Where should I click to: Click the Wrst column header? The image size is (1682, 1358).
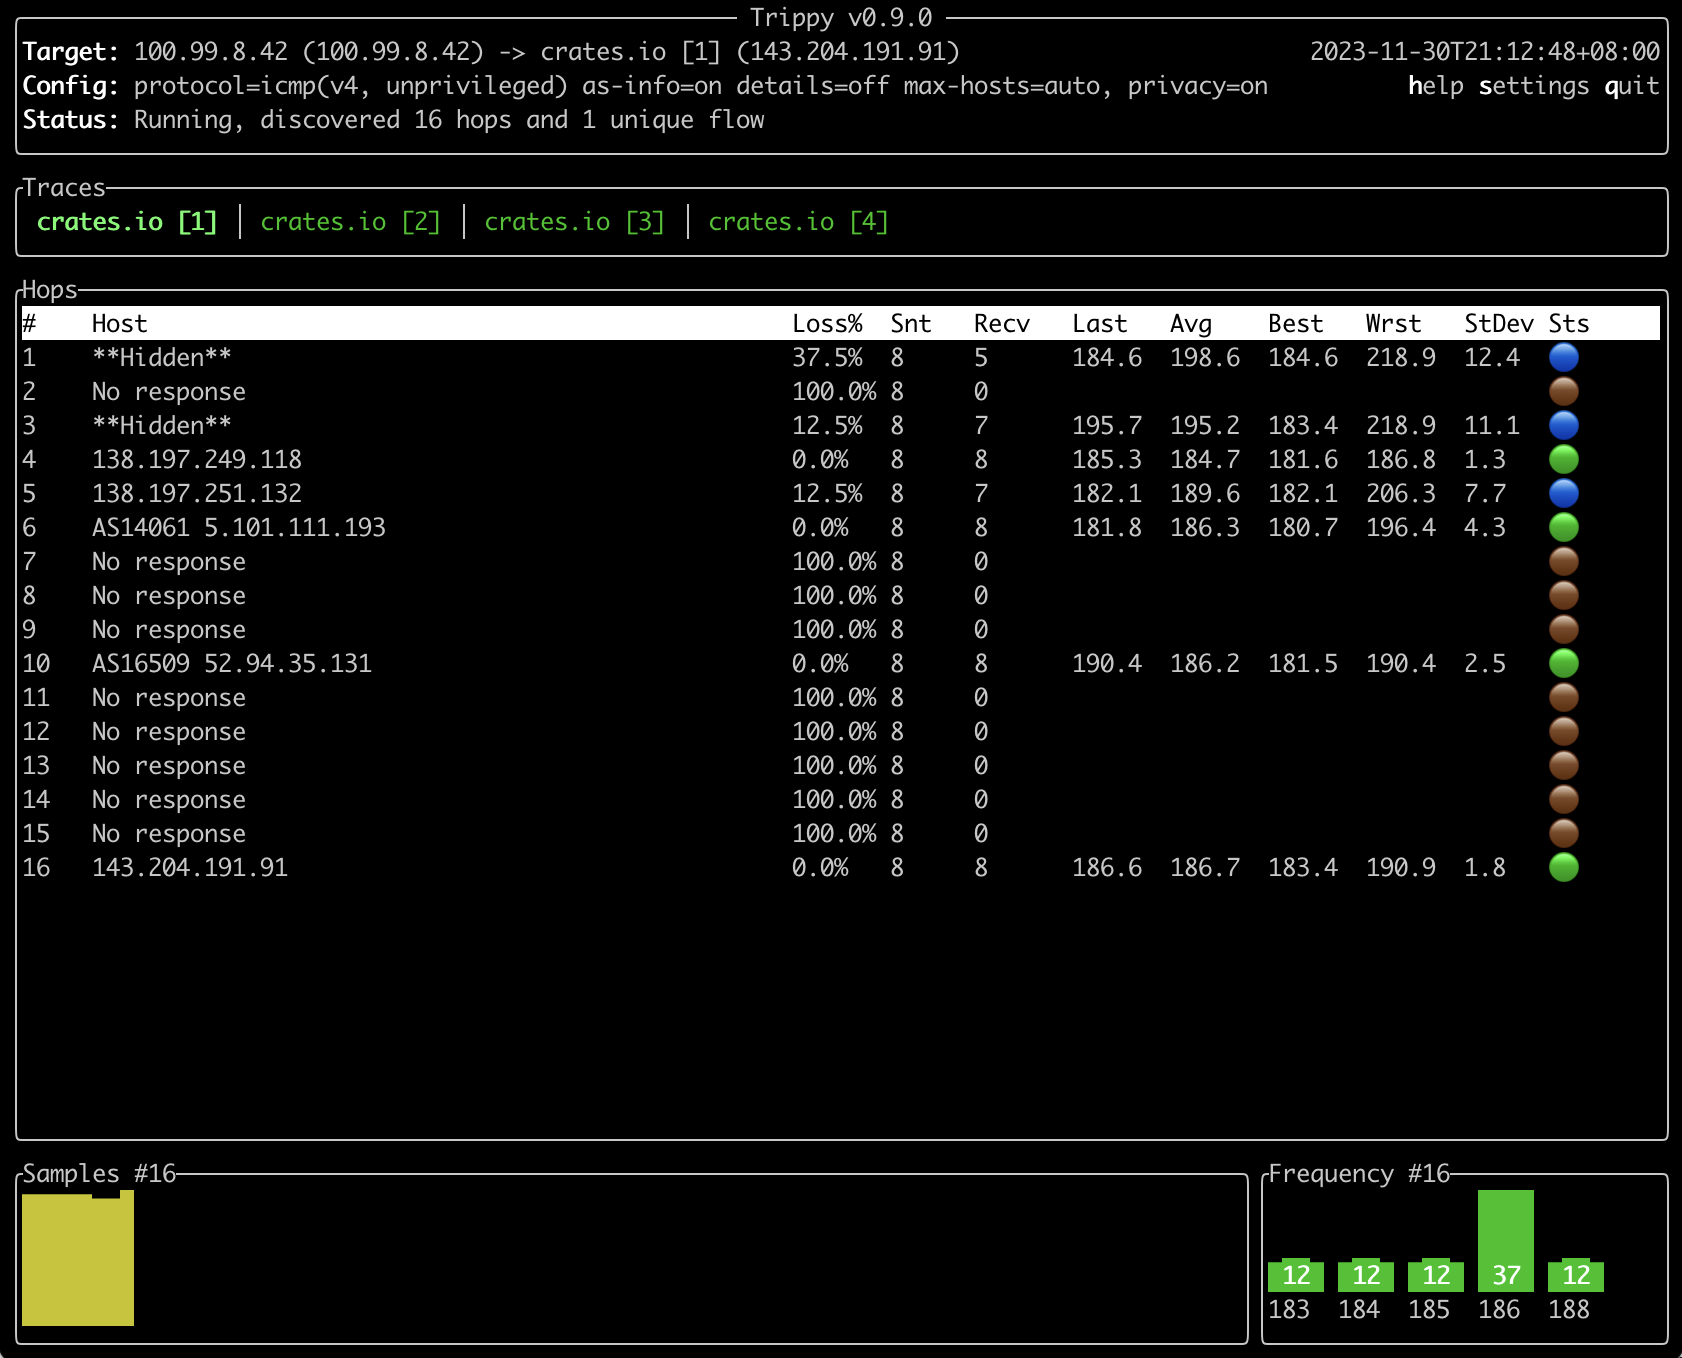(1393, 324)
